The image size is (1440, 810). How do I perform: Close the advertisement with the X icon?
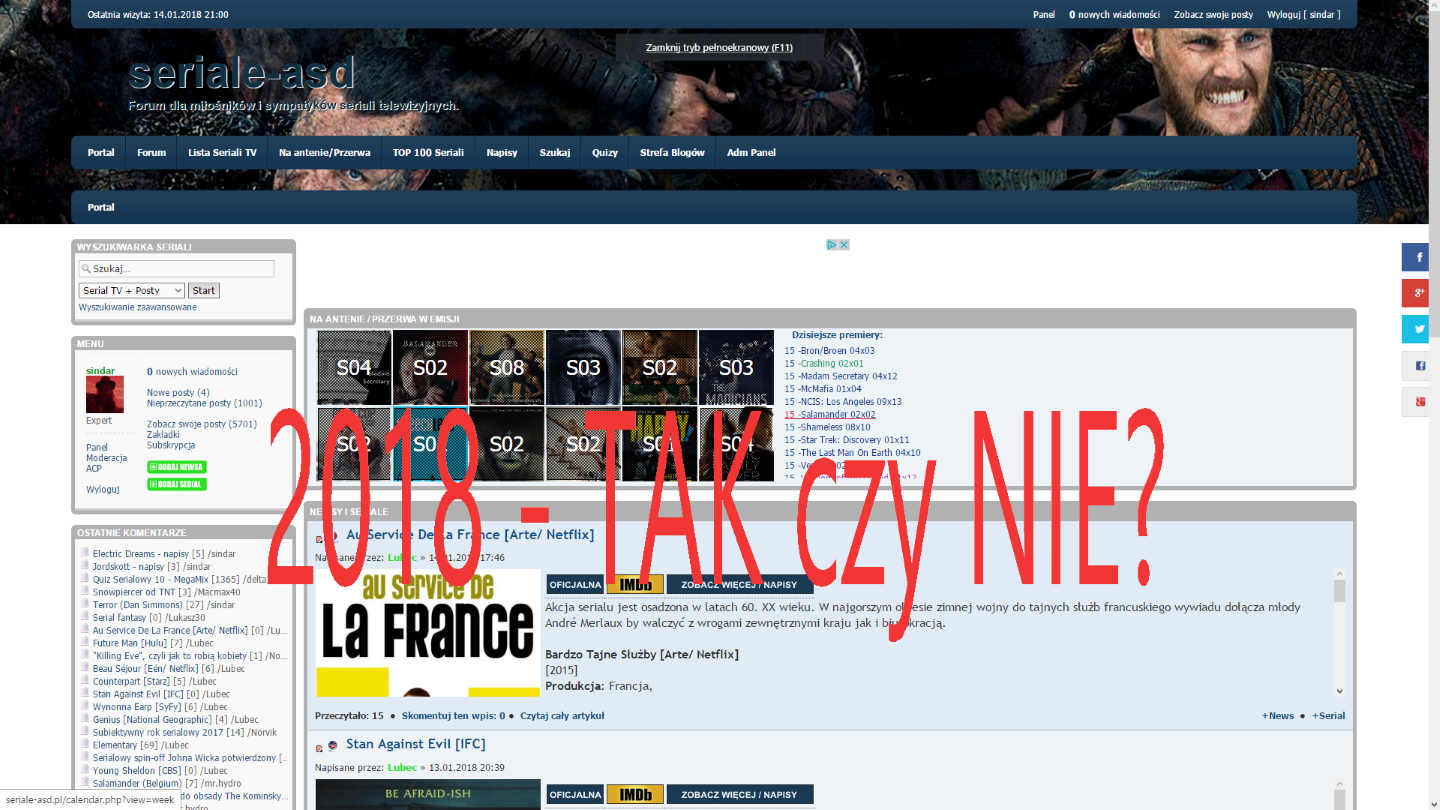[844, 244]
